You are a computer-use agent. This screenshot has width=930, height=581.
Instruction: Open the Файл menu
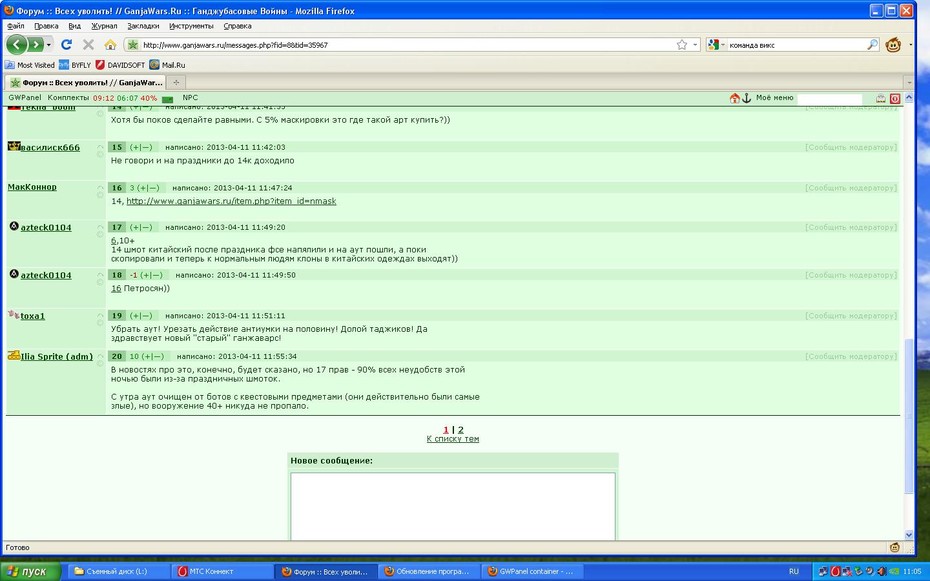[x=15, y=26]
